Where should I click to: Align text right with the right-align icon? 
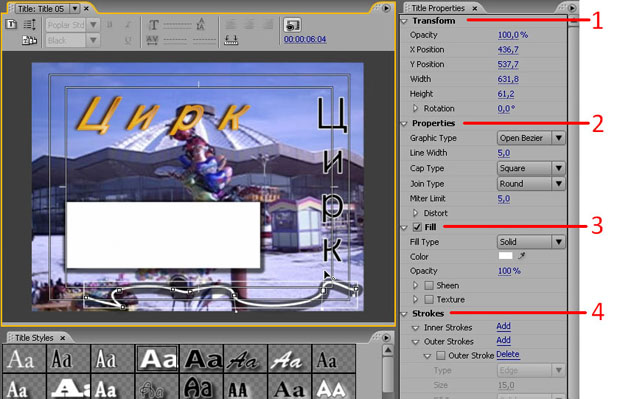(268, 25)
